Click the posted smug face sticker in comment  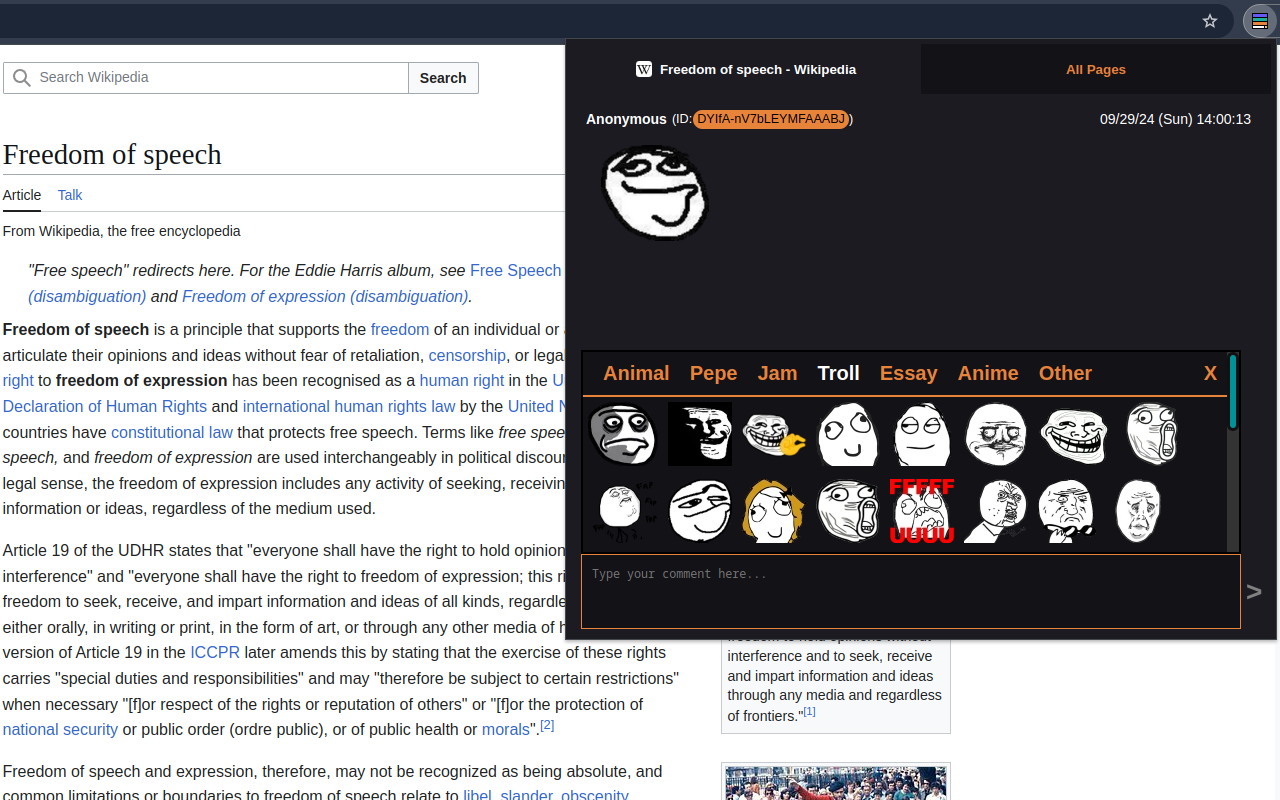[655, 193]
